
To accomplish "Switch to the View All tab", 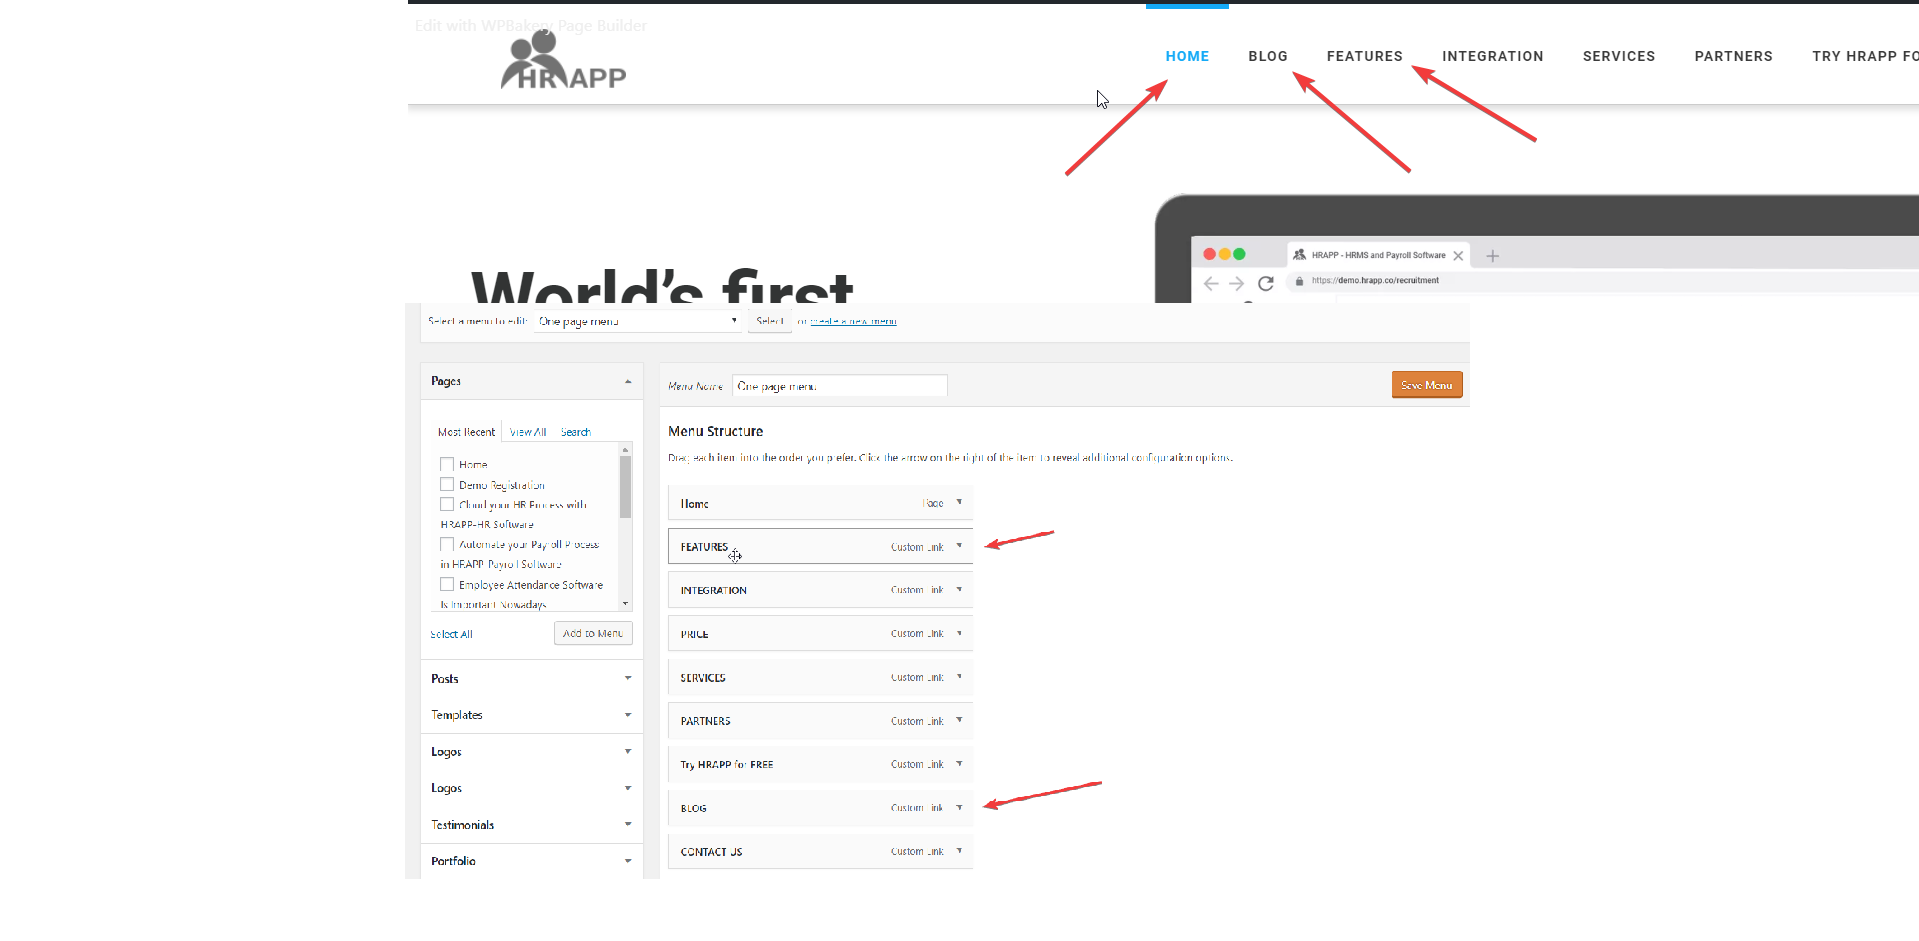I will pos(527,432).
